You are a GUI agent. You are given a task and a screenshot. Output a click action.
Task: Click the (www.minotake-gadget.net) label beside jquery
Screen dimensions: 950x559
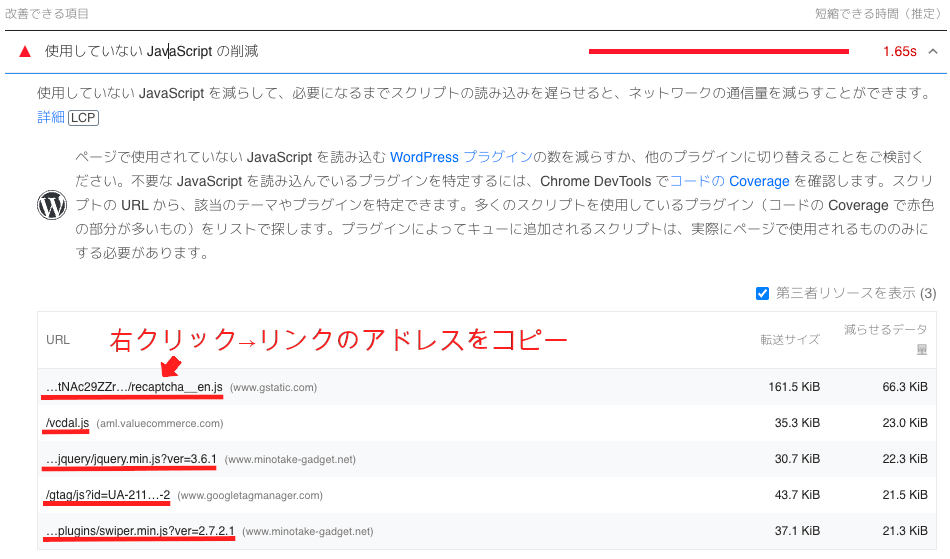[x=290, y=460]
